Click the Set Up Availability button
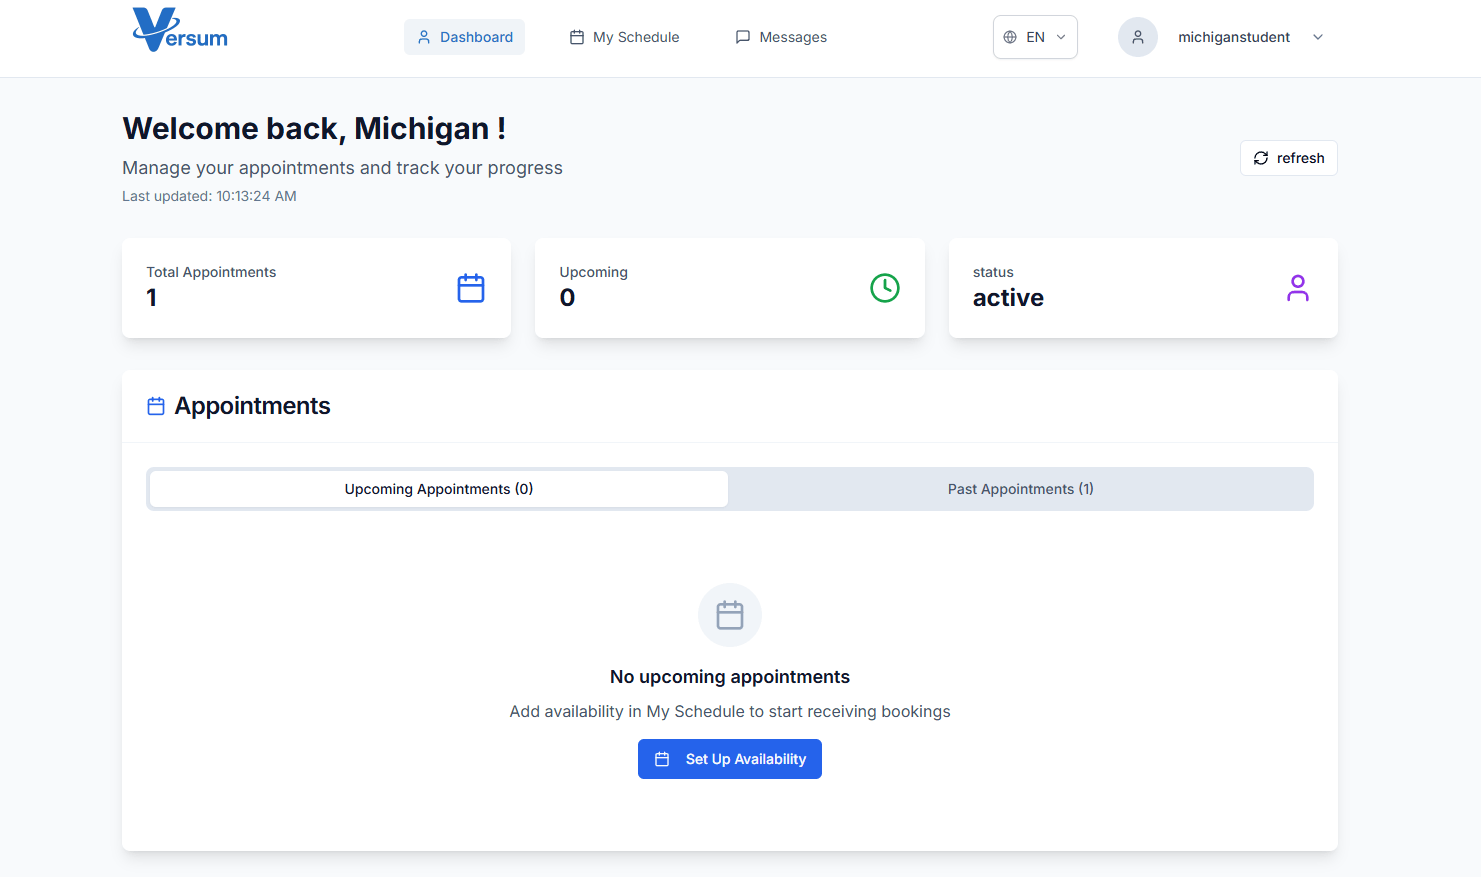Image resolution: width=1481 pixels, height=877 pixels. pyautogui.click(x=730, y=759)
